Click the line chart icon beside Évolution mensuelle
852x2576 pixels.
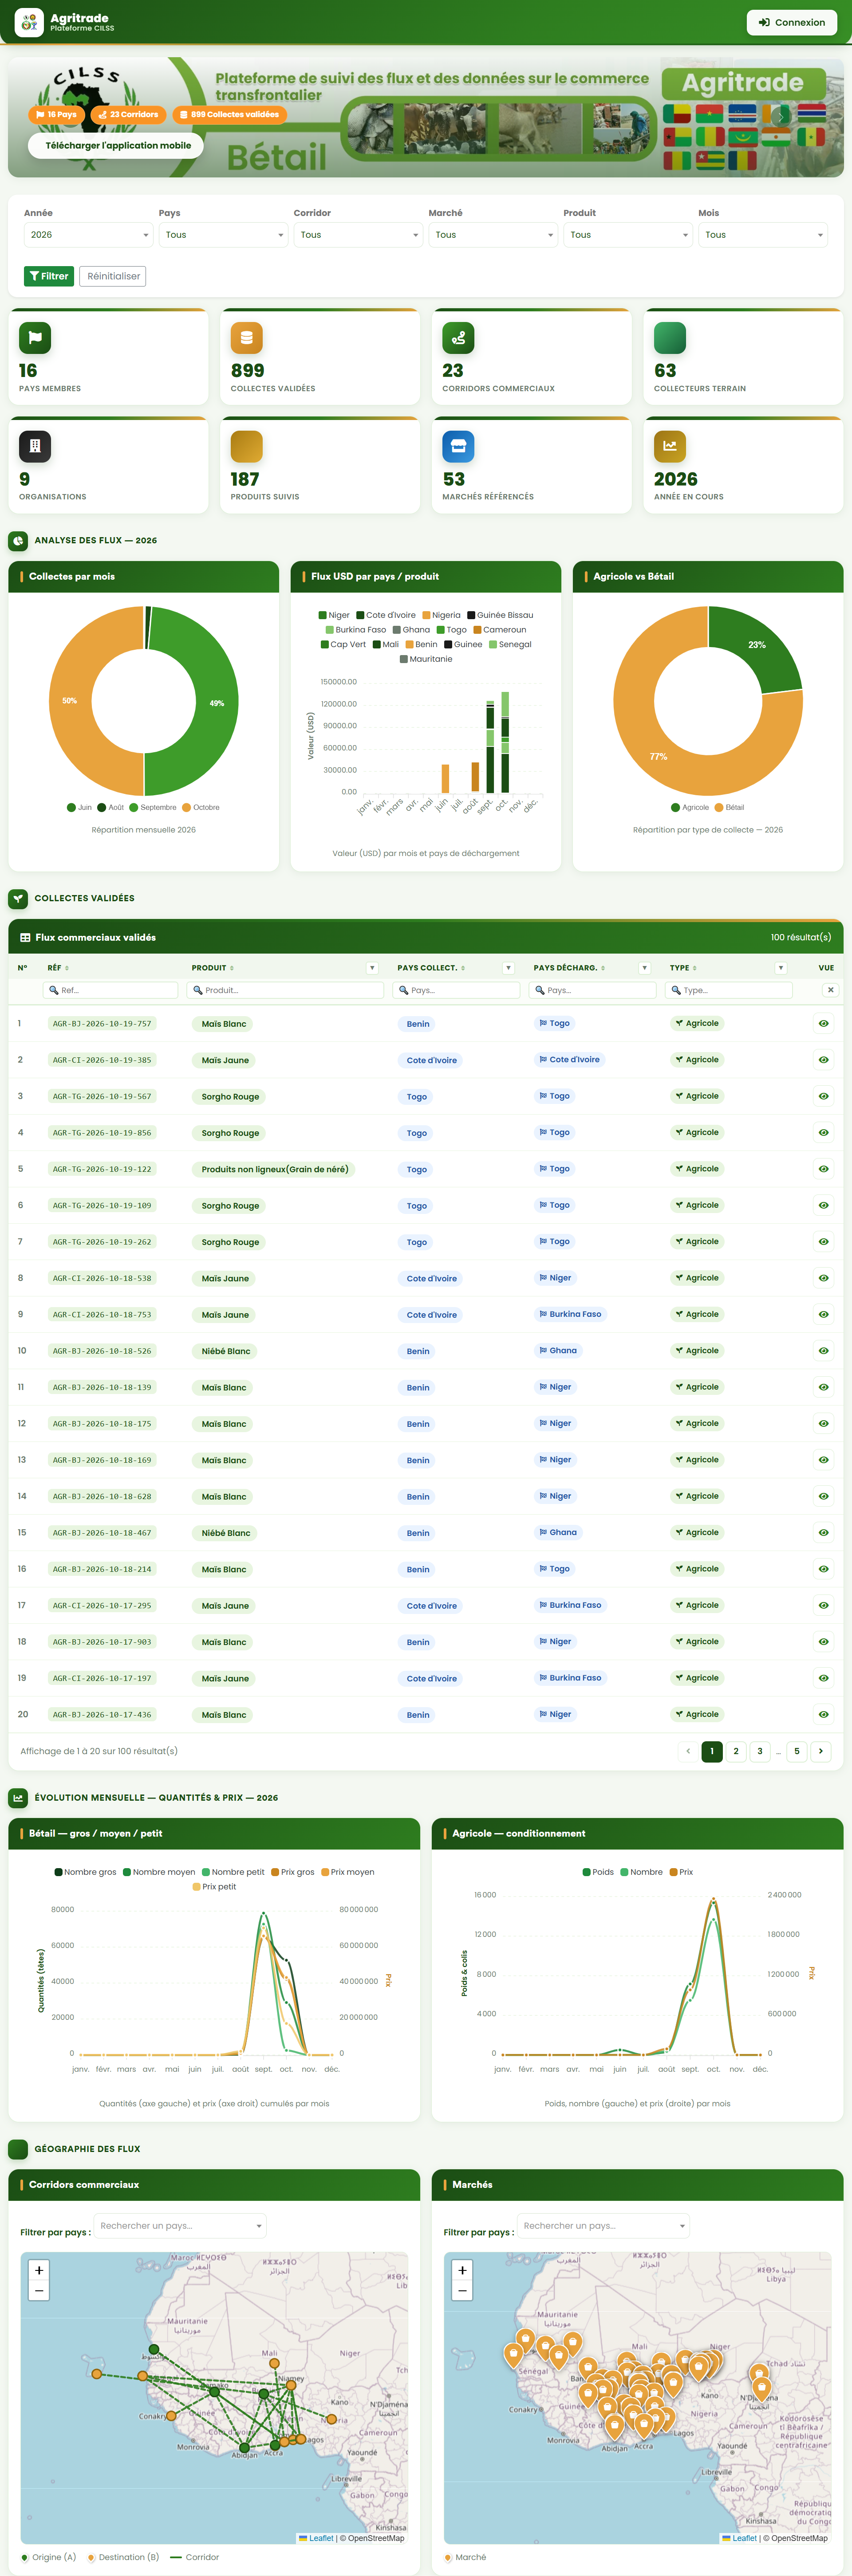click(18, 1798)
